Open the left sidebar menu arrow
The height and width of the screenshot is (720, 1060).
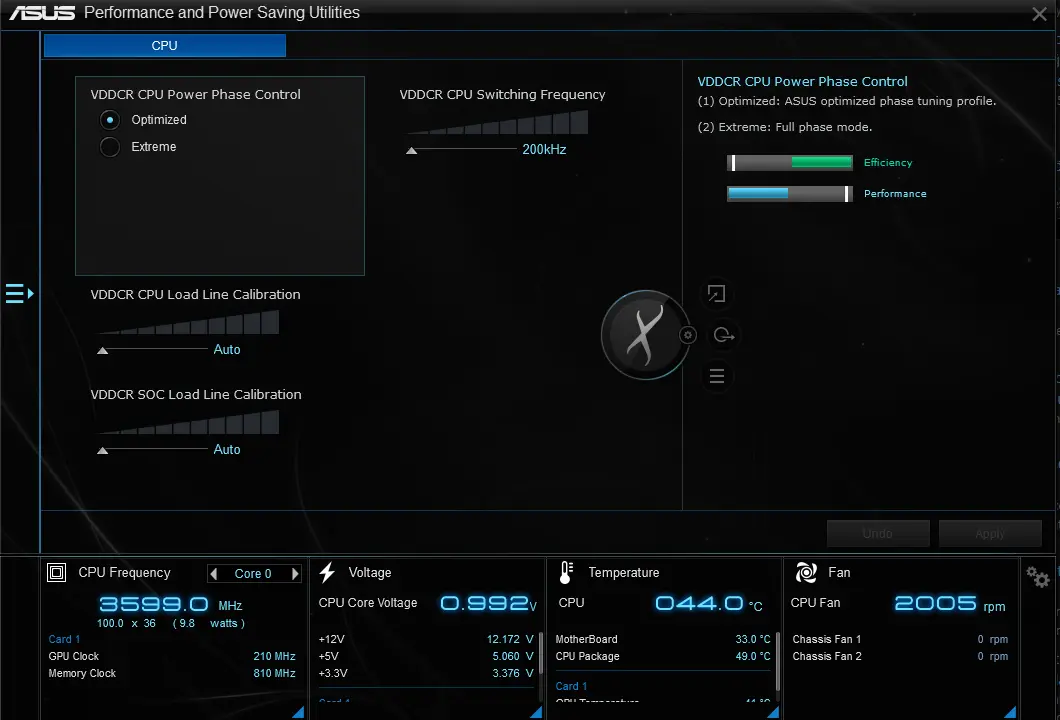tap(20, 293)
